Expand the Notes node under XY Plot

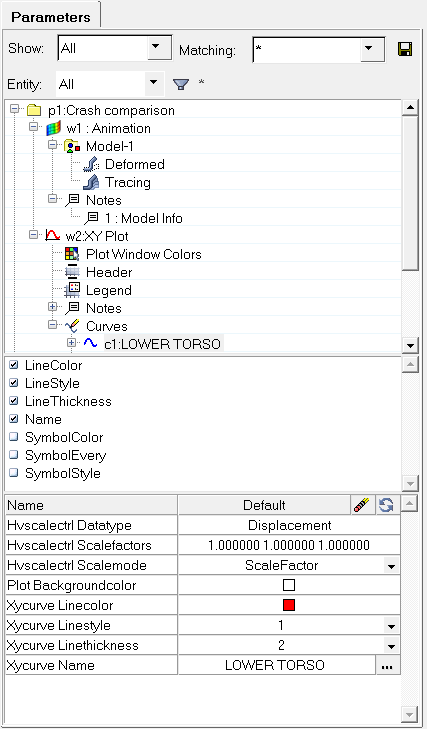[53, 307]
